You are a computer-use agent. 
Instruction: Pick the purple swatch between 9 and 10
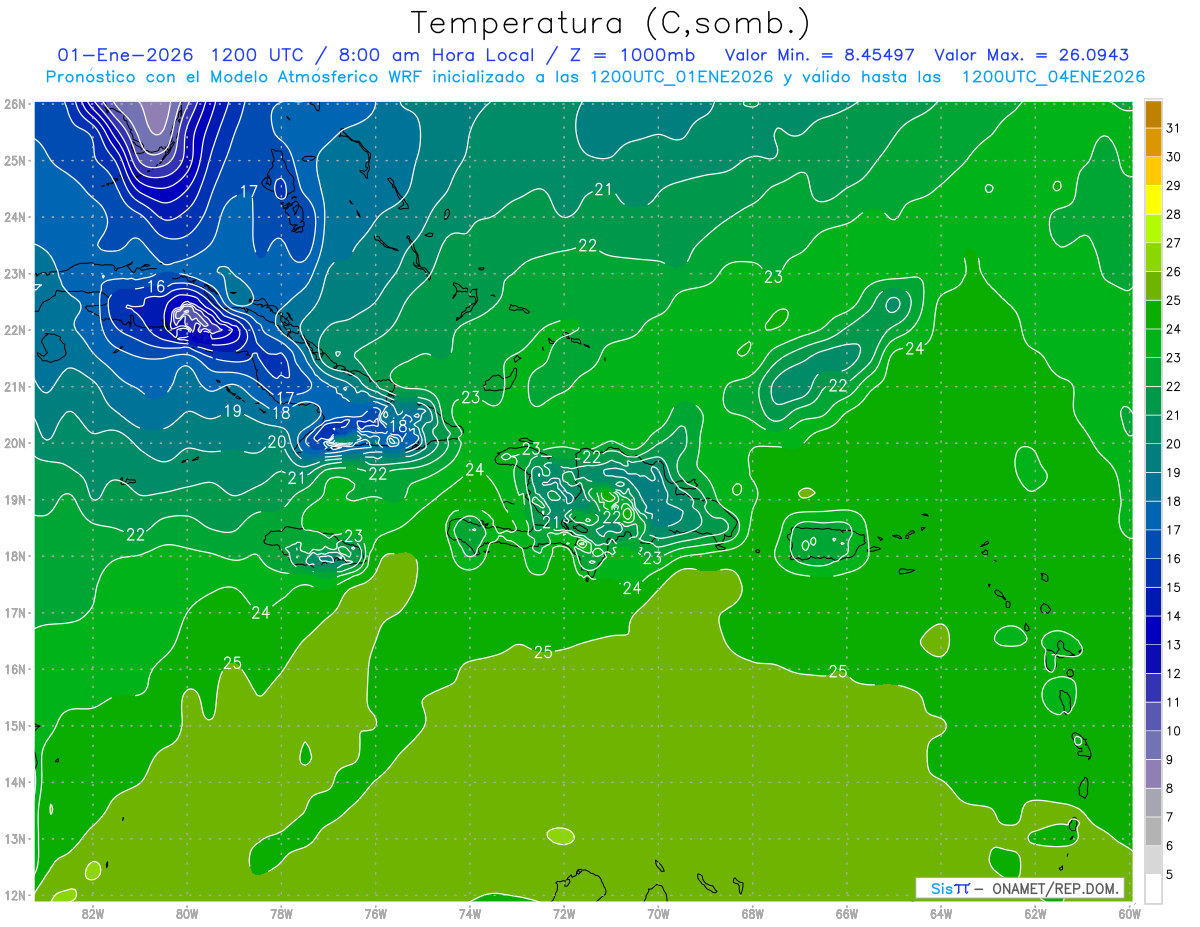pyautogui.click(x=1153, y=745)
